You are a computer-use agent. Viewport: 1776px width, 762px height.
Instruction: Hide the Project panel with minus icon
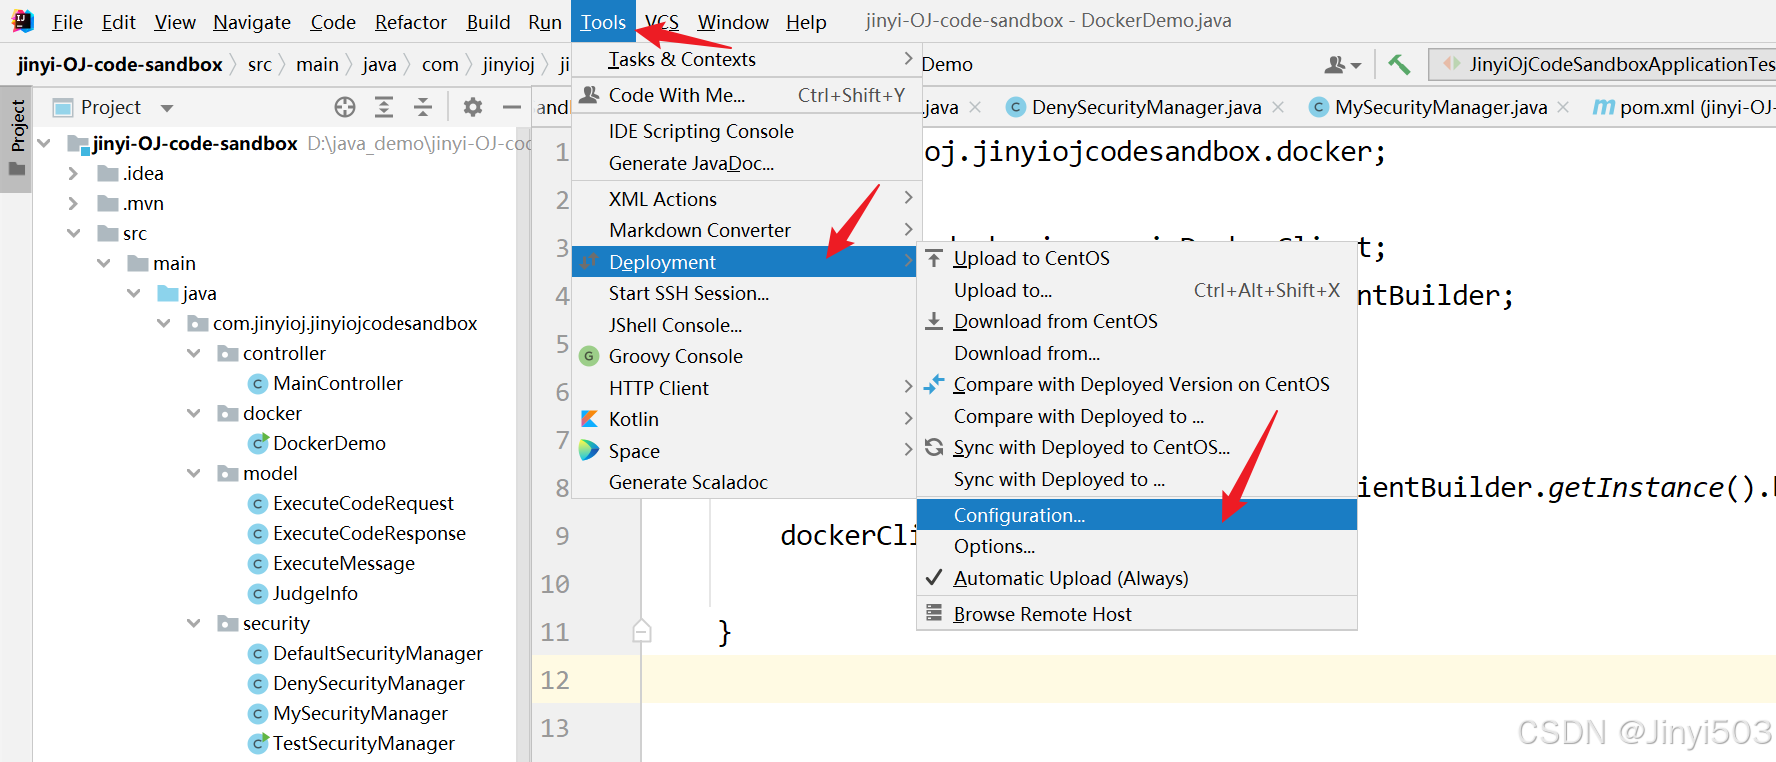point(512,107)
